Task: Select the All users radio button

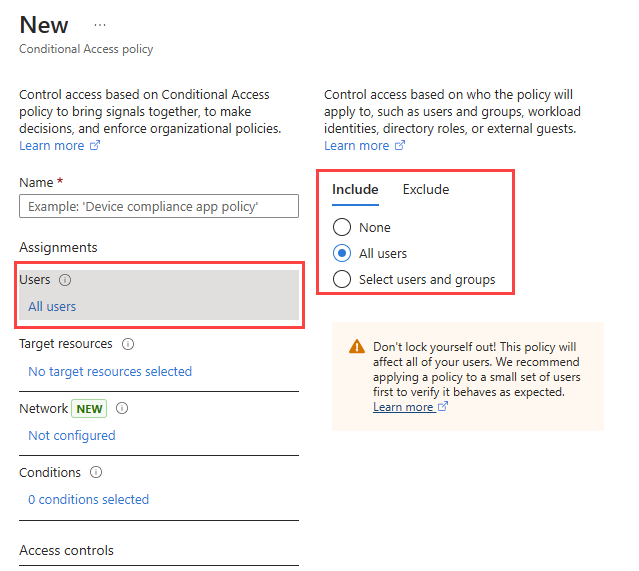Action: tap(342, 253)
